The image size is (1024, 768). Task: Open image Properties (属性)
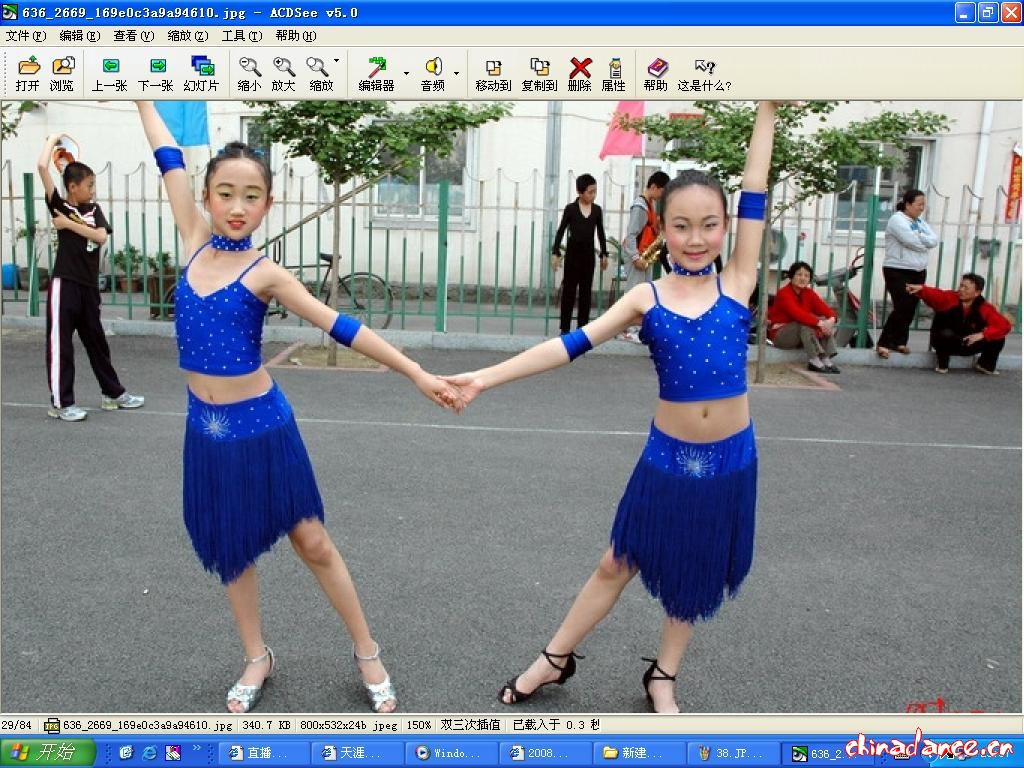[613, 73]
